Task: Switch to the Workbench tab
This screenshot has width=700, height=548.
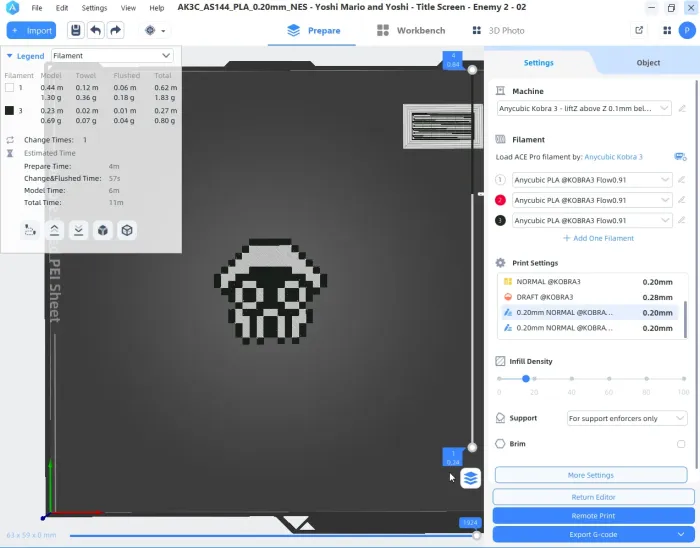Action: click(411, 30)
